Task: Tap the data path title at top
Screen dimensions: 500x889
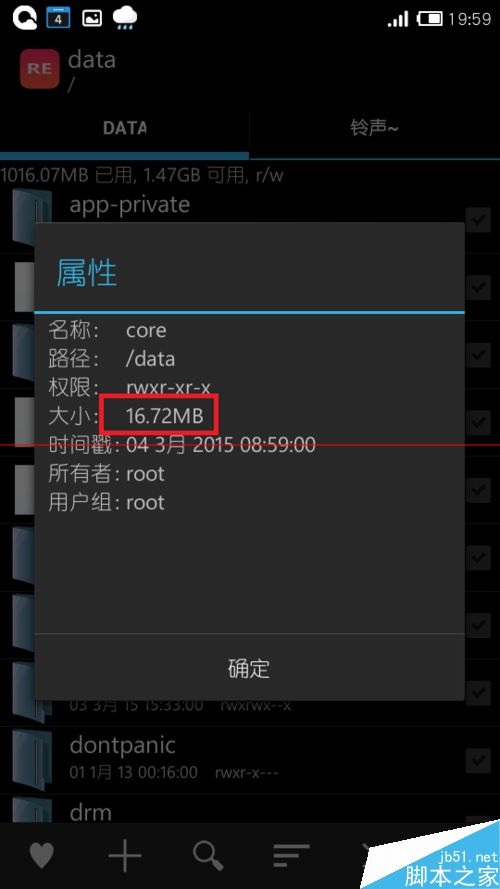Action: coord(92,60)
